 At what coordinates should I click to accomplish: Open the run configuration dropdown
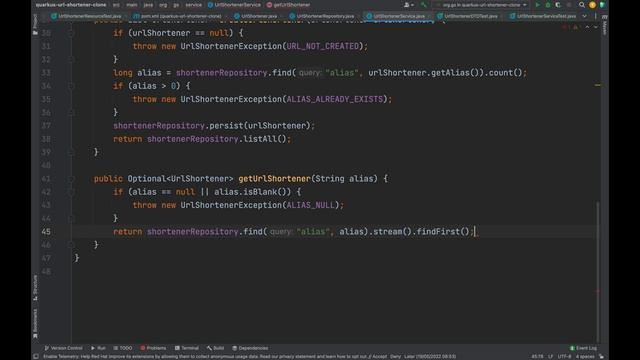click(481, 5)
